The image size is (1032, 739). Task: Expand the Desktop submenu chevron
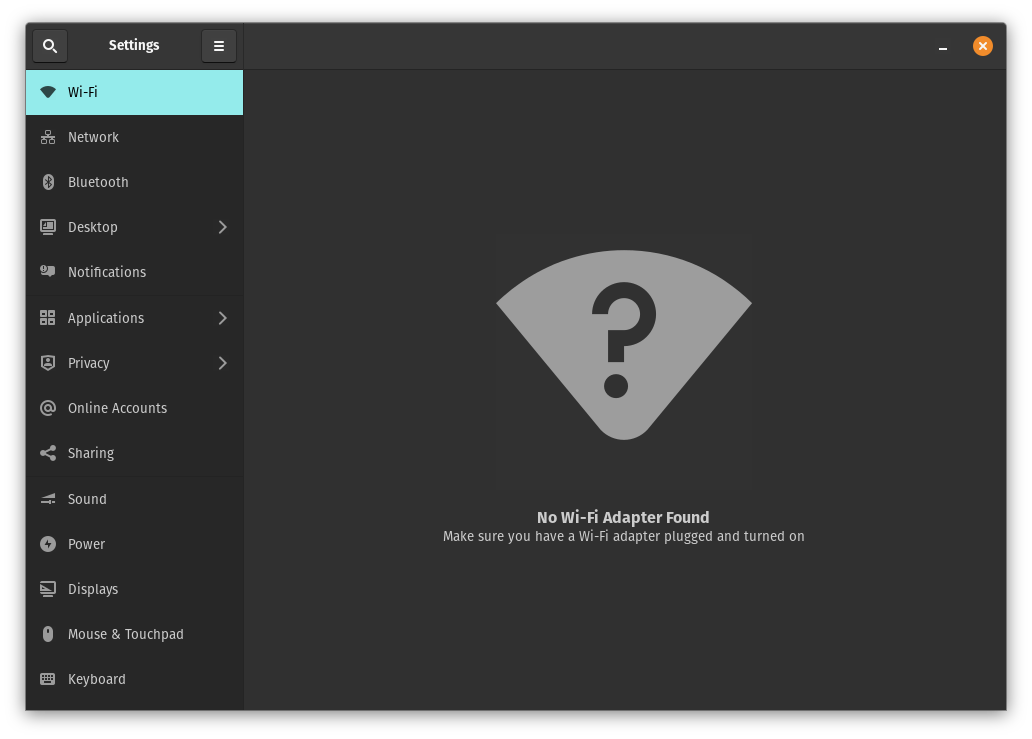(x=222, y=227)
